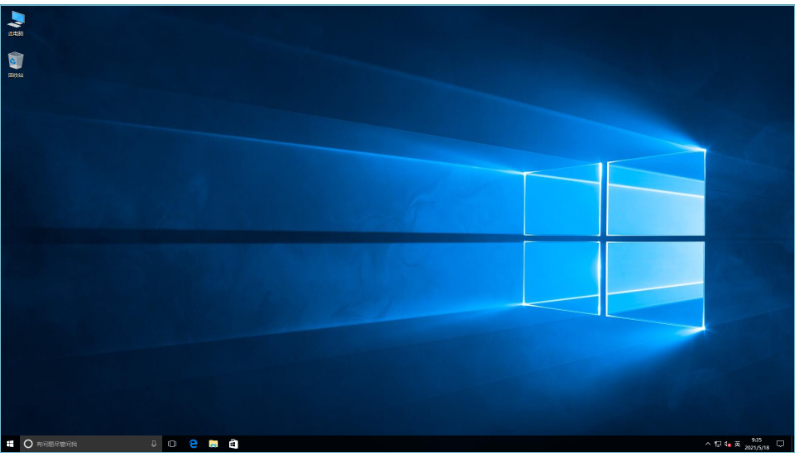Toggle the input method language indicator

[x=738, y=443]
